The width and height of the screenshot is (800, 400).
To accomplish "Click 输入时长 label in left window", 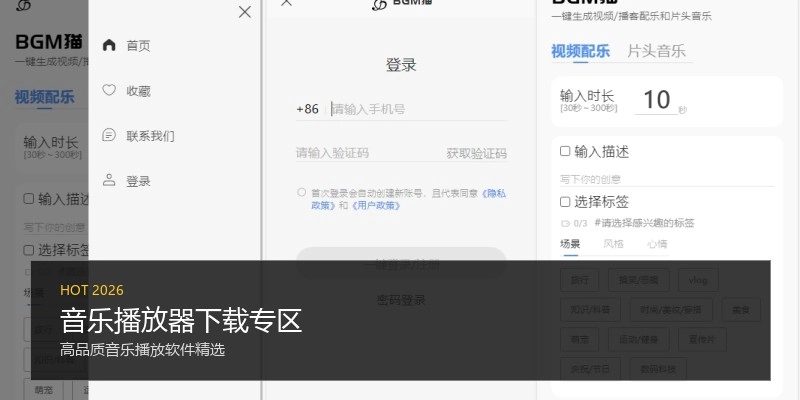I will pyautogui.click(x=51, y=142).
